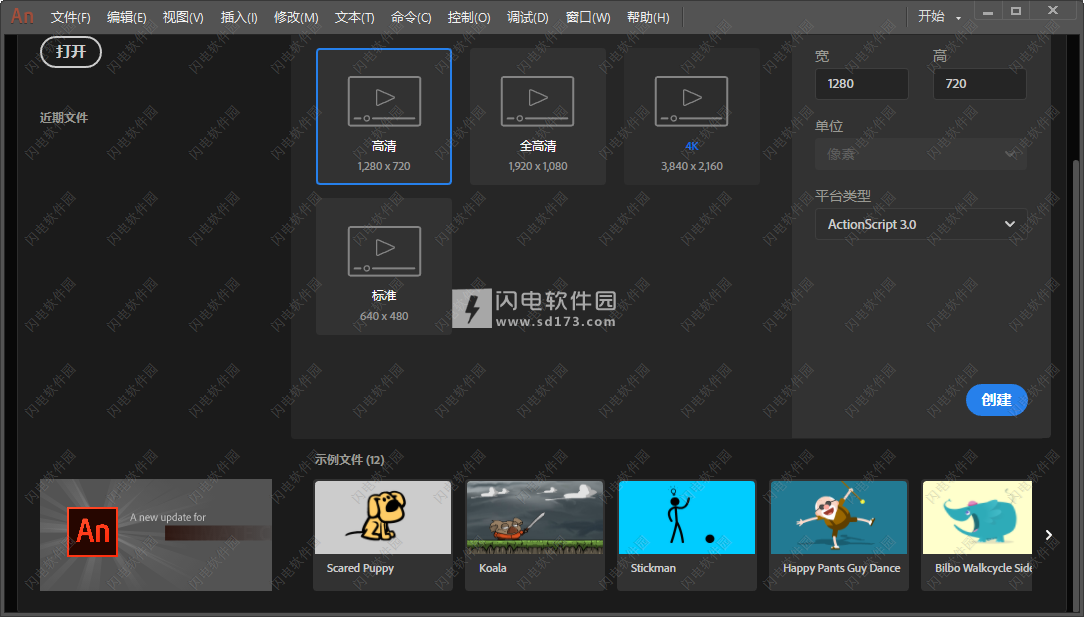Open the 控制(O) menu
Screen dimensions: 1084x617
tap(469, 17)
